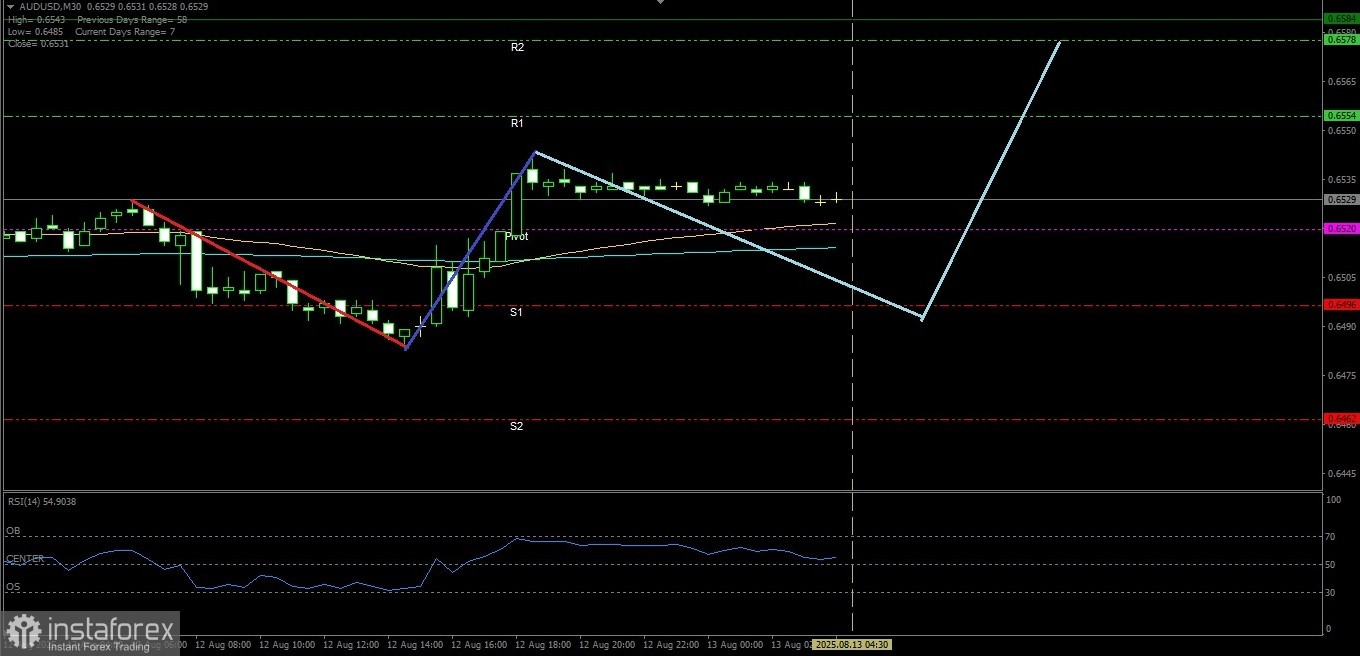Viewport: 1360px width, 656px height.
Task: Click the chart shift arrow marker at top
Action: pyautogui.click(x=660, y=3)
